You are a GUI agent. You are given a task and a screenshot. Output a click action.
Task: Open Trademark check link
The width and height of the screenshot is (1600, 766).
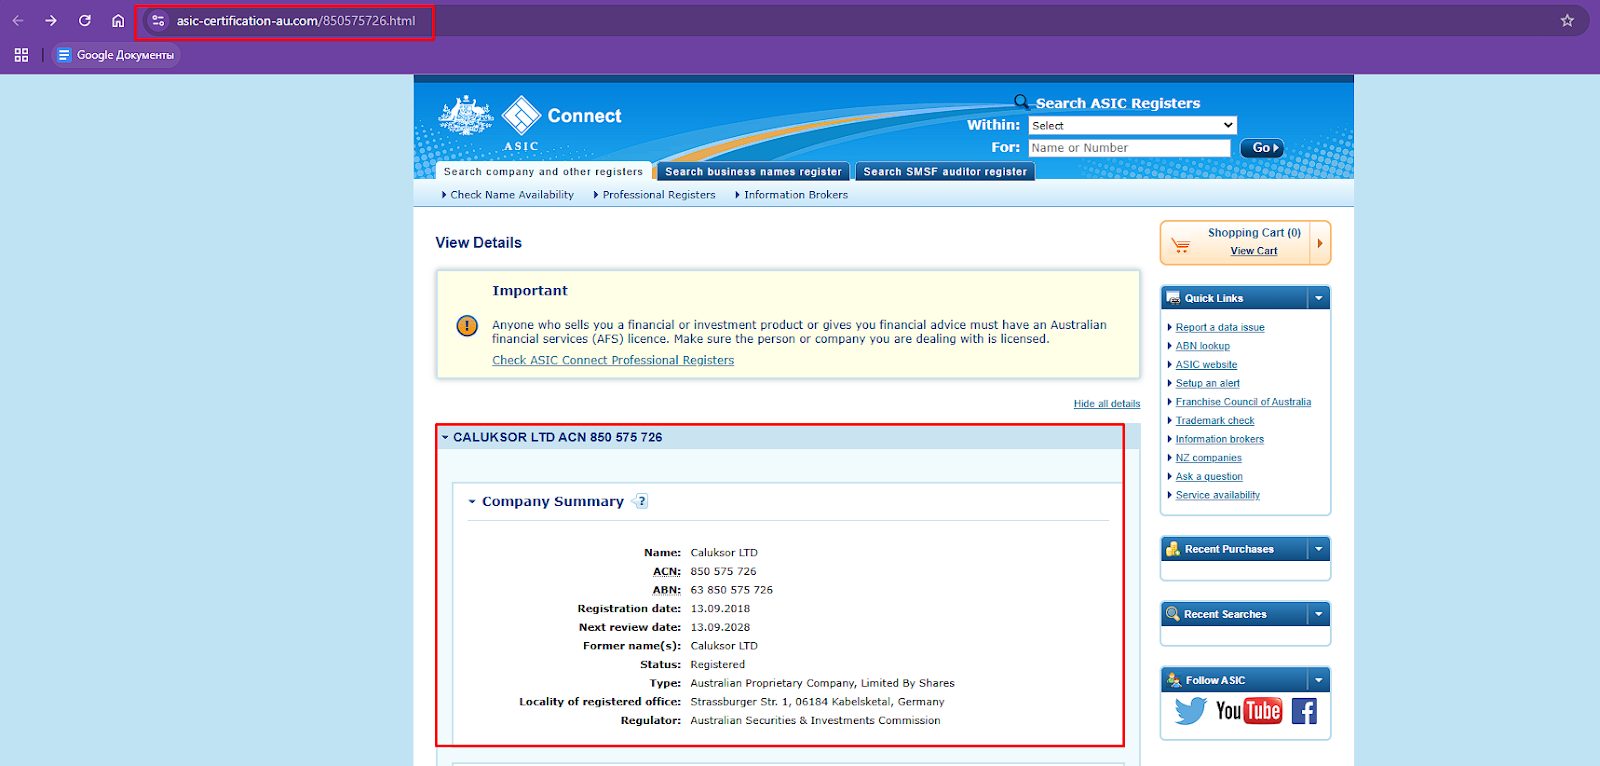click(x=1215, y=421)
